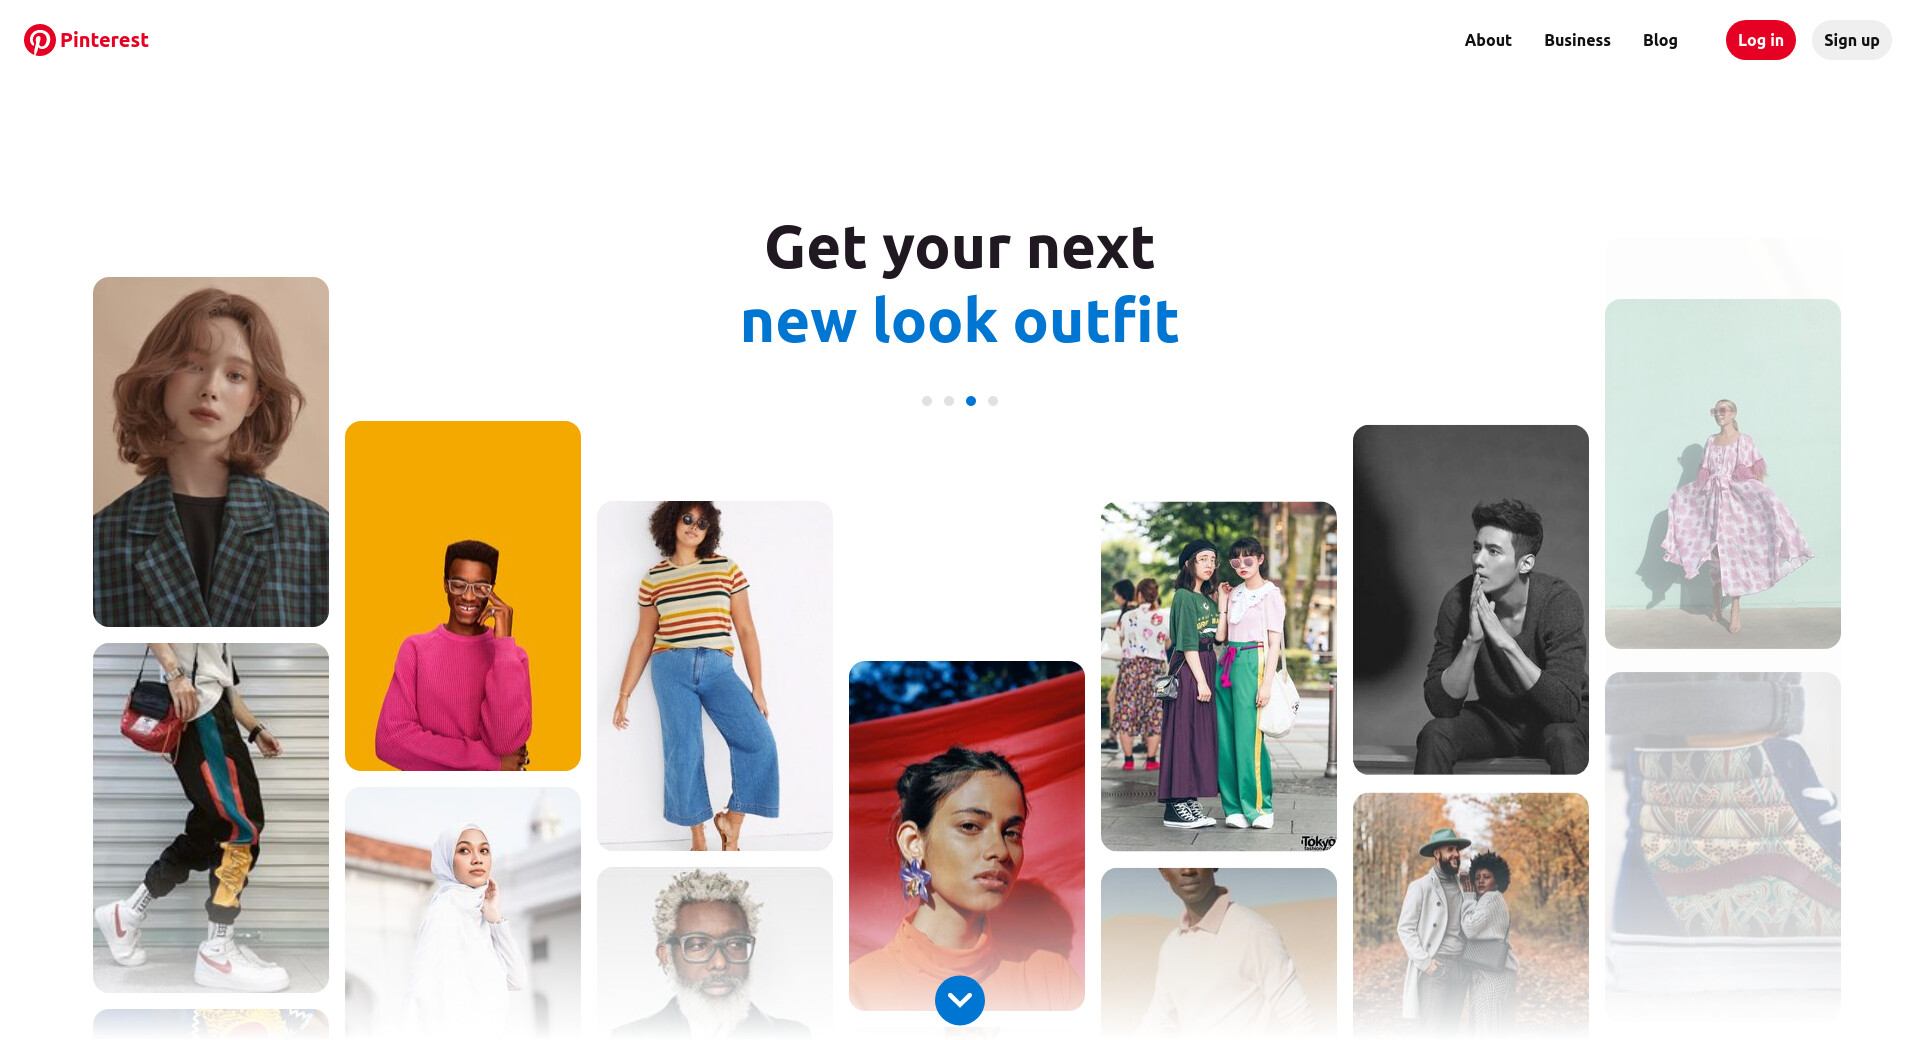Open the black-and-white man portrait
The image size is (1920, 1040).
[x=1471, y=600]
